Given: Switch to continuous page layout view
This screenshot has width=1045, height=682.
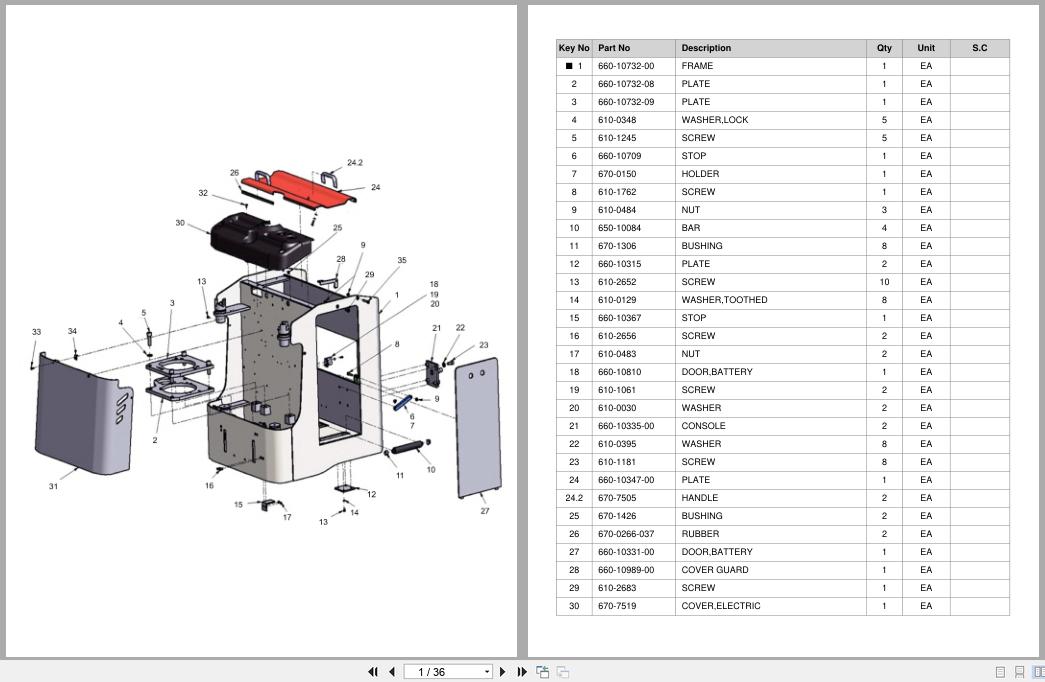Looking at the screenshot, I should [x=1019, y=672].
